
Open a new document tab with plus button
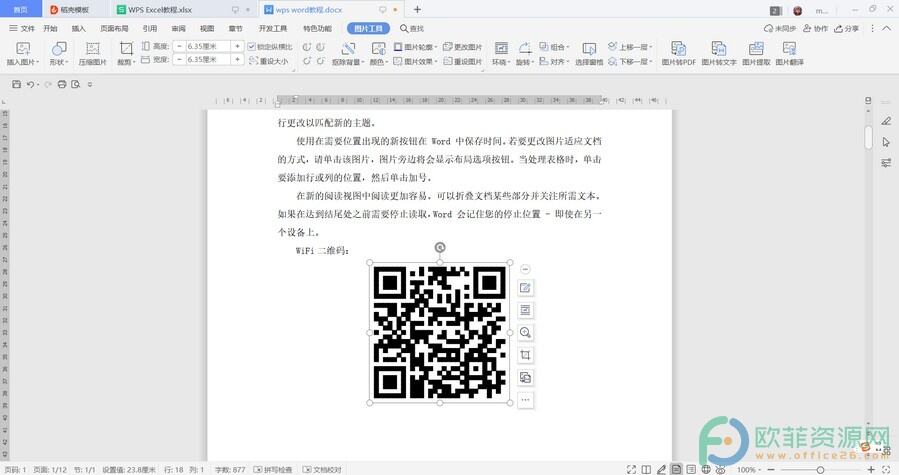(x=417, y=10)
